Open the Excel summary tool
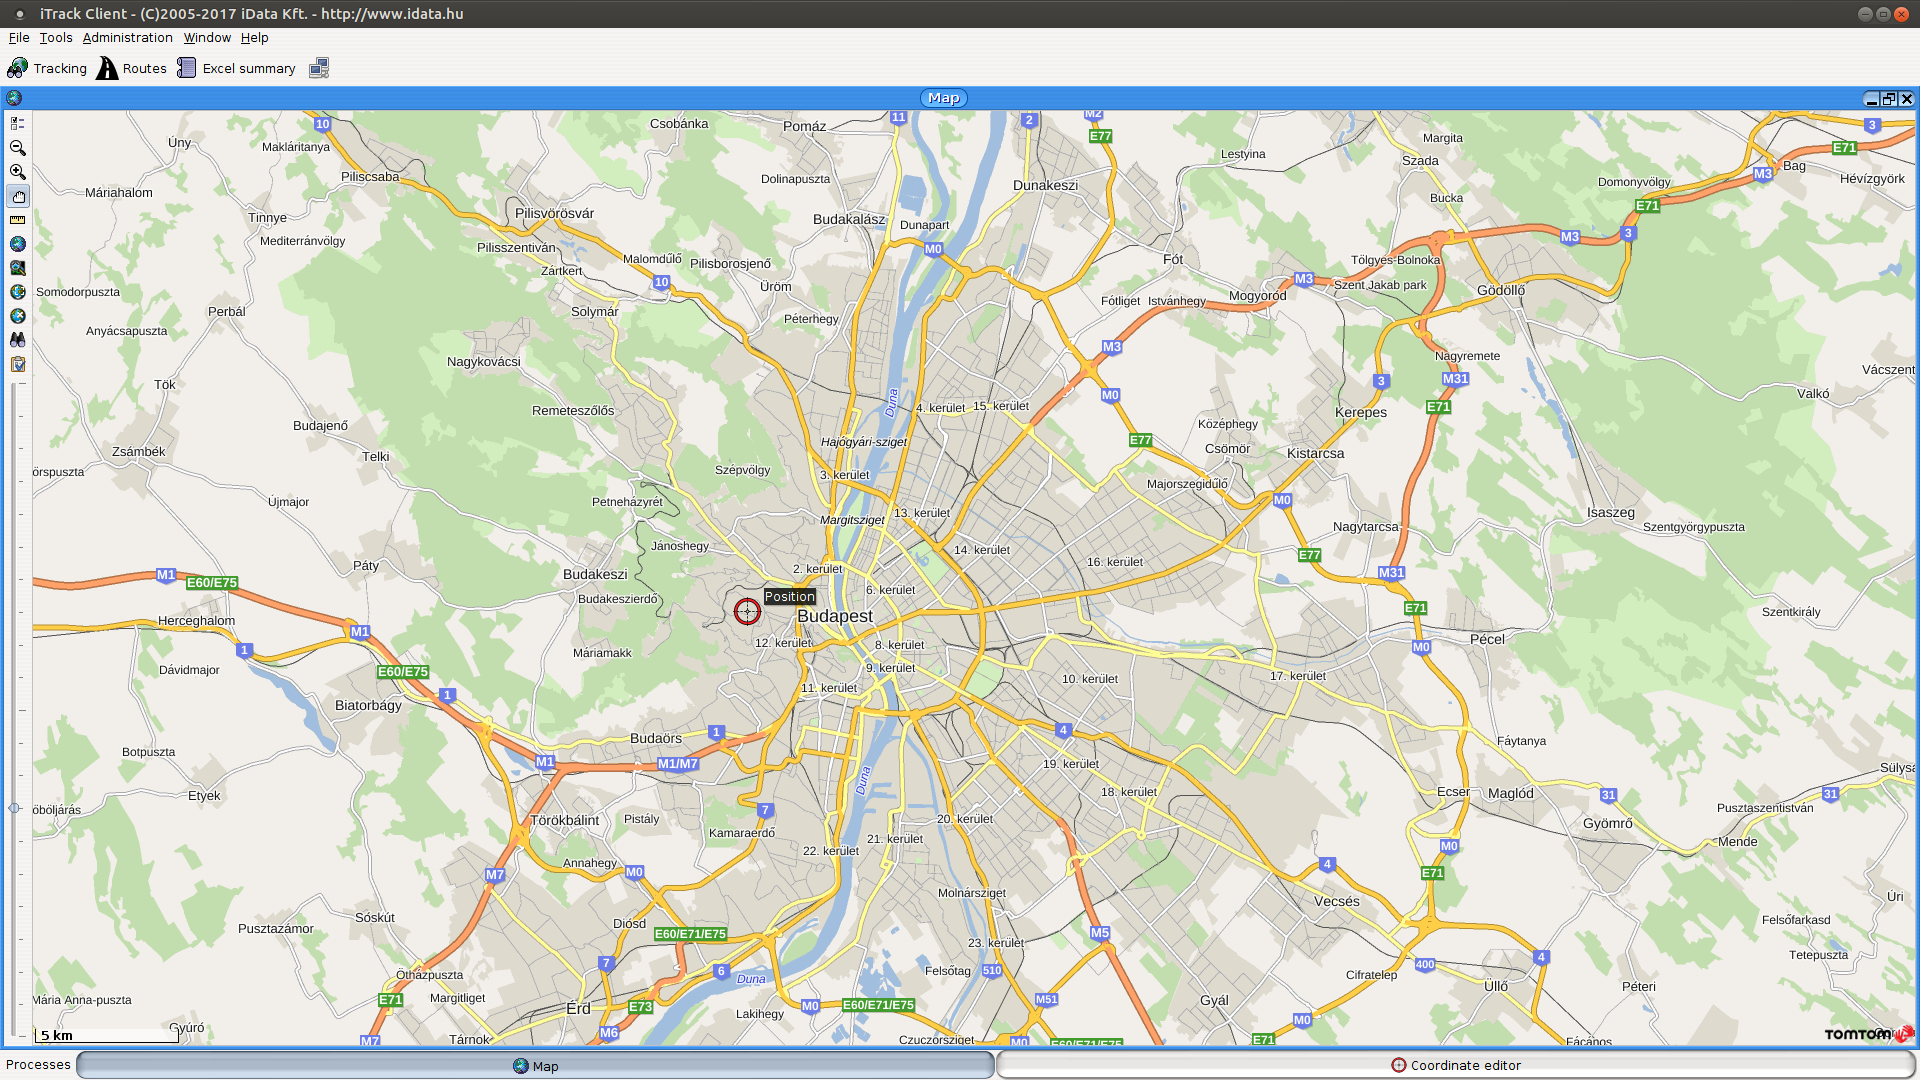The height and width of the screenshot is (1080, 1920). click(x=236, y=68)
